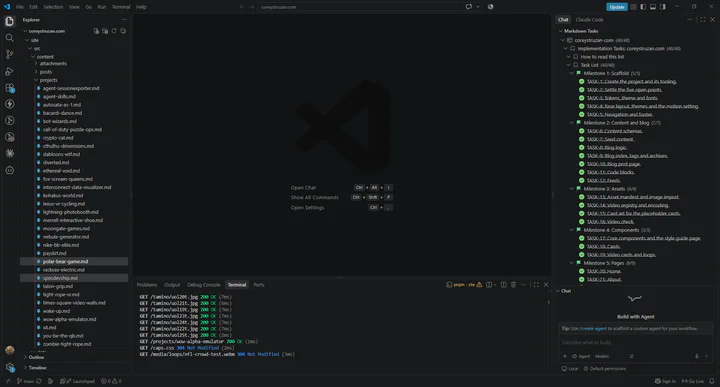Open Explorer views and more actions menu
This screenshot has height=387, width=720.
(x=124, y=20)
